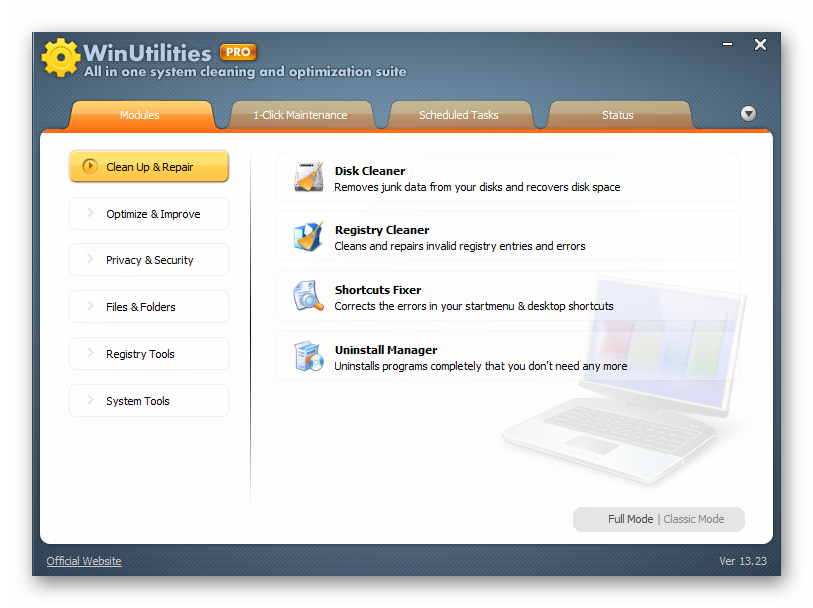The image size is (813, 608).
Task: Open Uninstall Manager from its title
Action: pos(386,350)
